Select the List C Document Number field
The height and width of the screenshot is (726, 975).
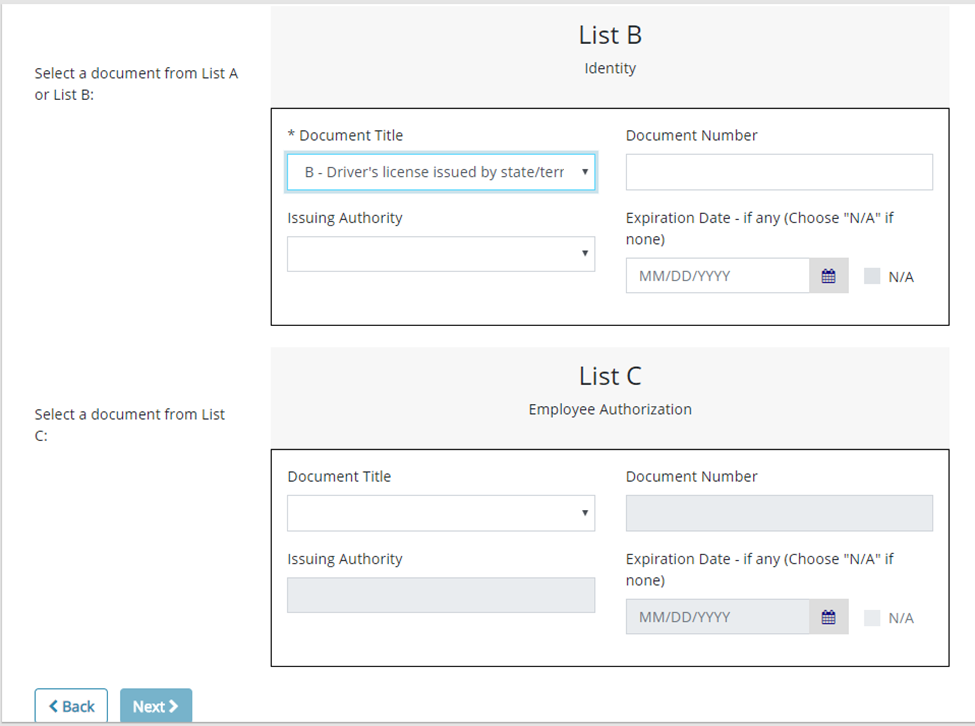[779, 513]
